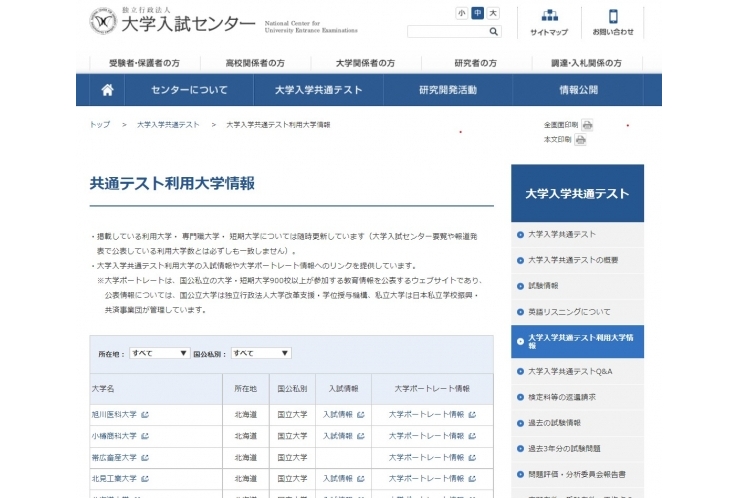Set font size to small (小)

pos(462,13)
